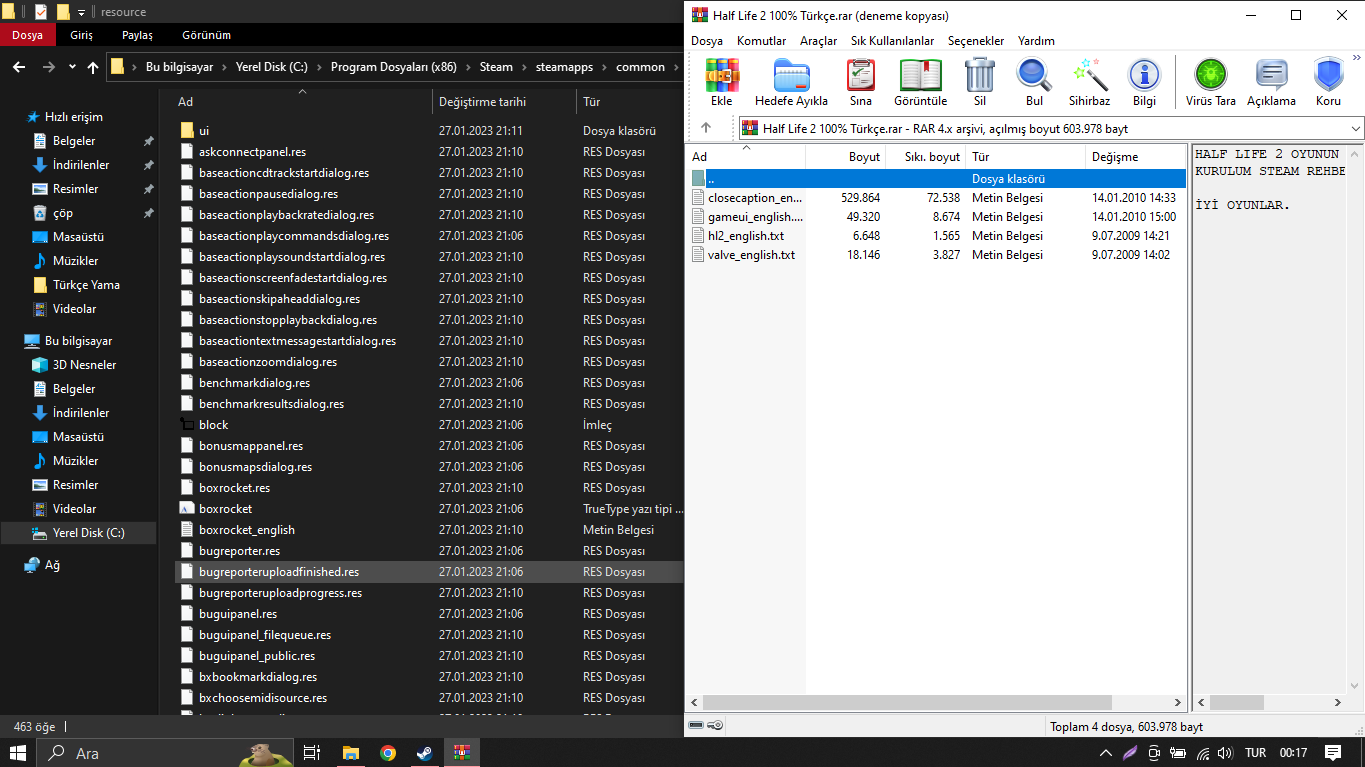Open the Windows Start menu
Viewport: 1365px width, 767px height.
[18, 753]
